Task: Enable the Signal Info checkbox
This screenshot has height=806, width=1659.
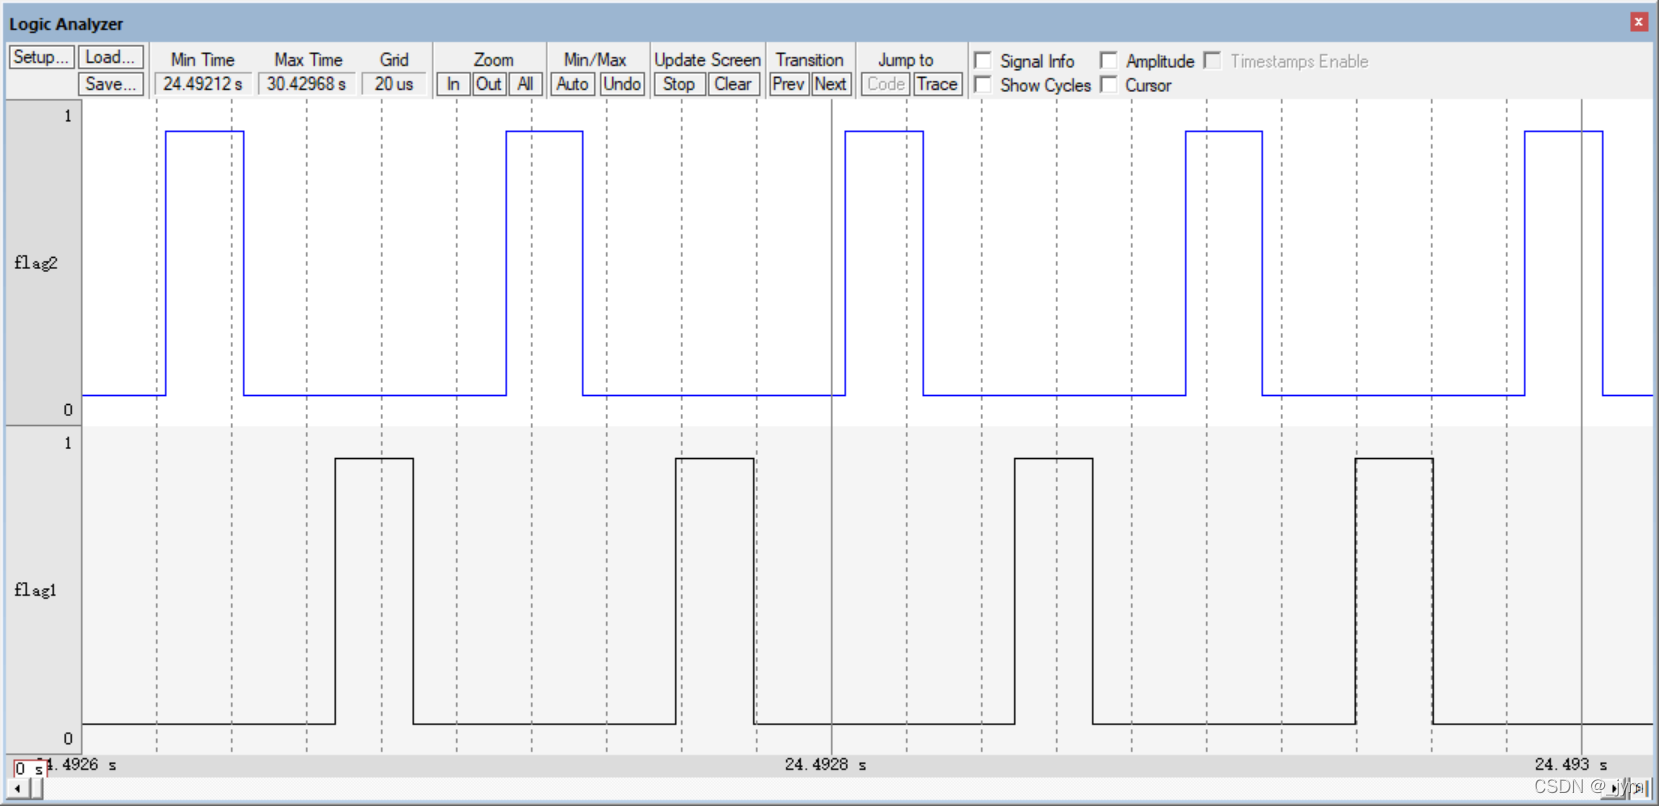Action: pos(983,60)
